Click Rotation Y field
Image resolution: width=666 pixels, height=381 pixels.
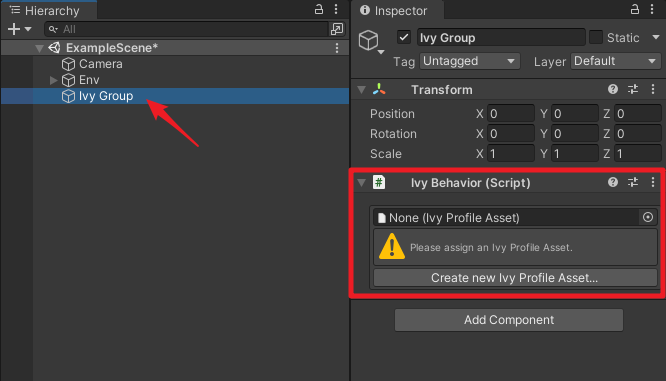(x=575, y=133)
